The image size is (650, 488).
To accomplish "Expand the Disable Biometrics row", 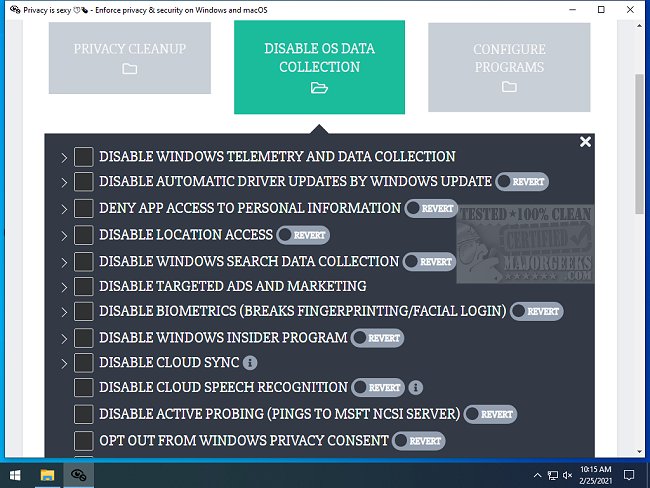I will tap(64, 312).
